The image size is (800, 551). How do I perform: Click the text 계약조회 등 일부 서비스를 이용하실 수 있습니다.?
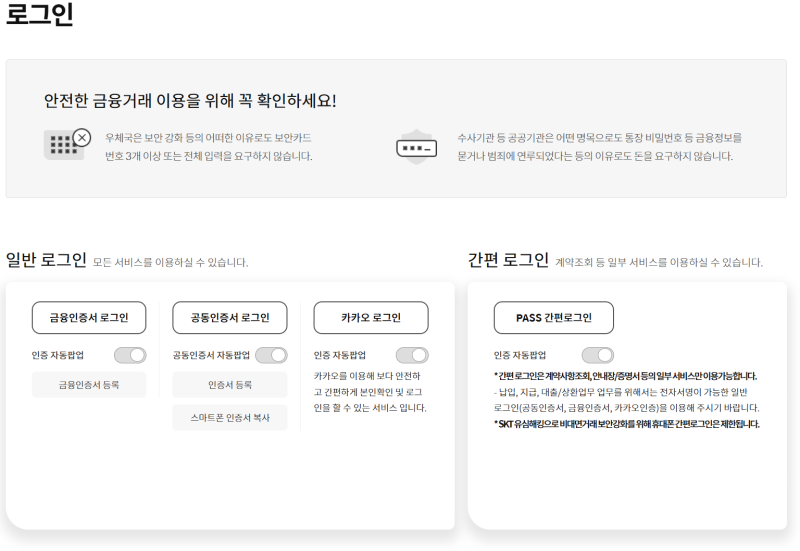click(x=659, y=262)
